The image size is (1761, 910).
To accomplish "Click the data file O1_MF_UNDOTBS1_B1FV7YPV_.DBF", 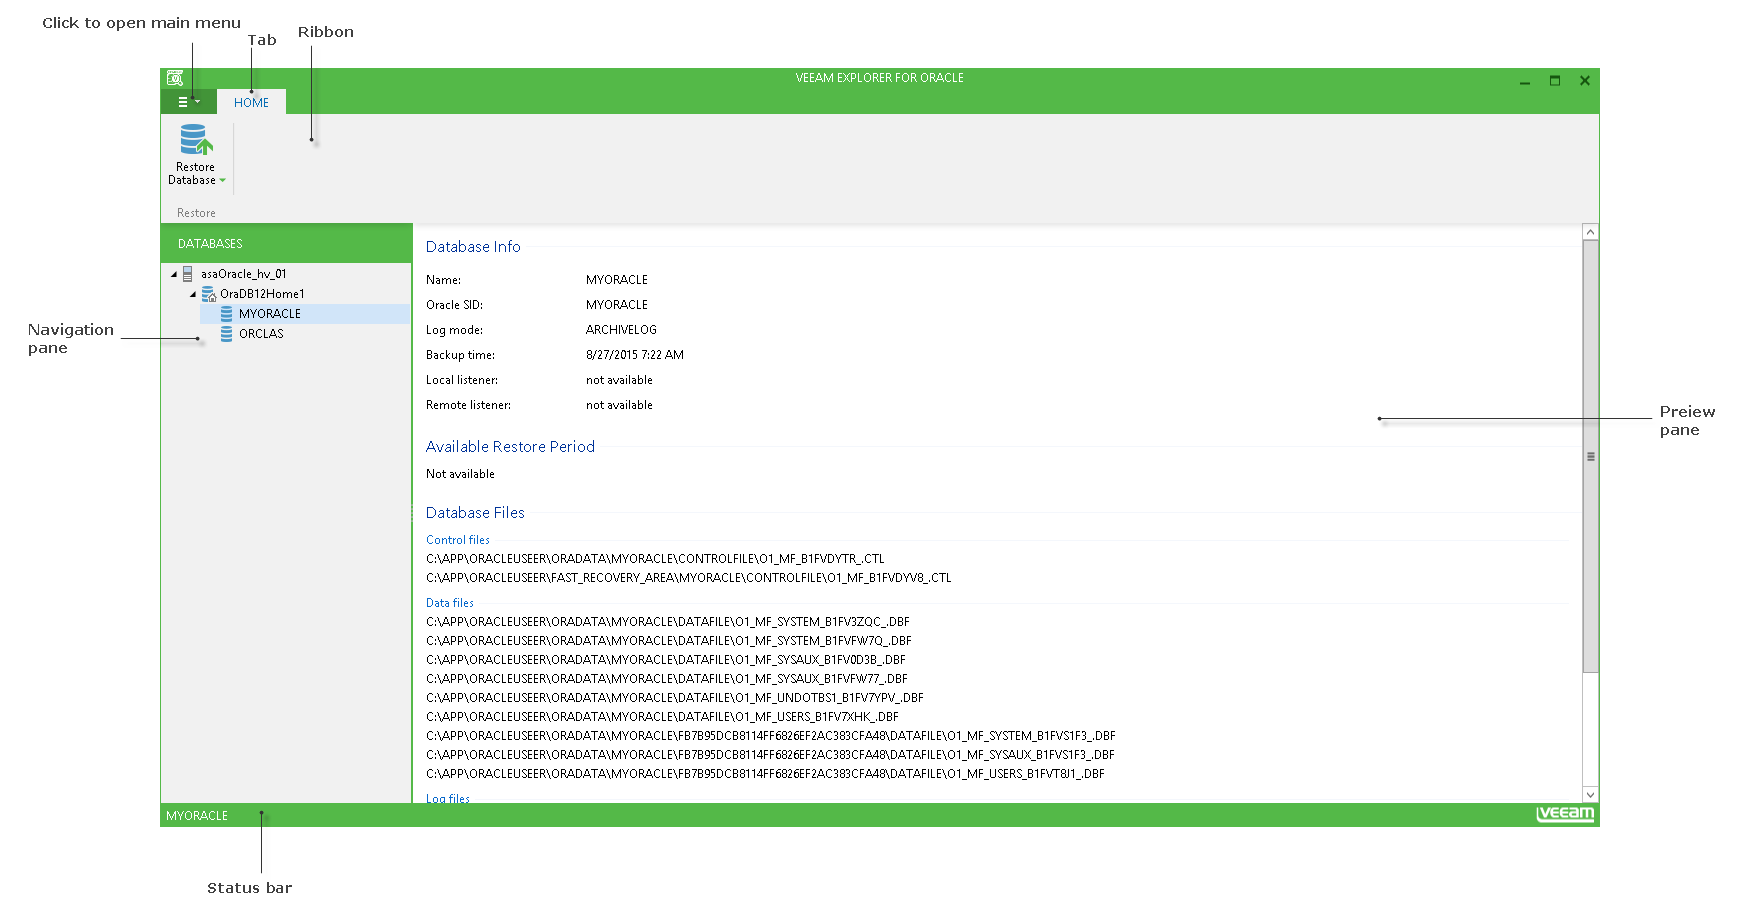I will [675, 698].
